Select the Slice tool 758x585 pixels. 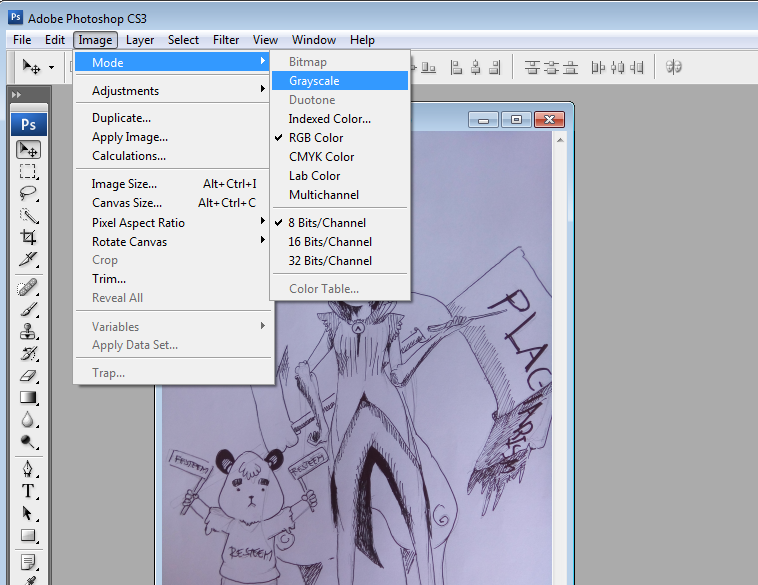tap(28, 259)
